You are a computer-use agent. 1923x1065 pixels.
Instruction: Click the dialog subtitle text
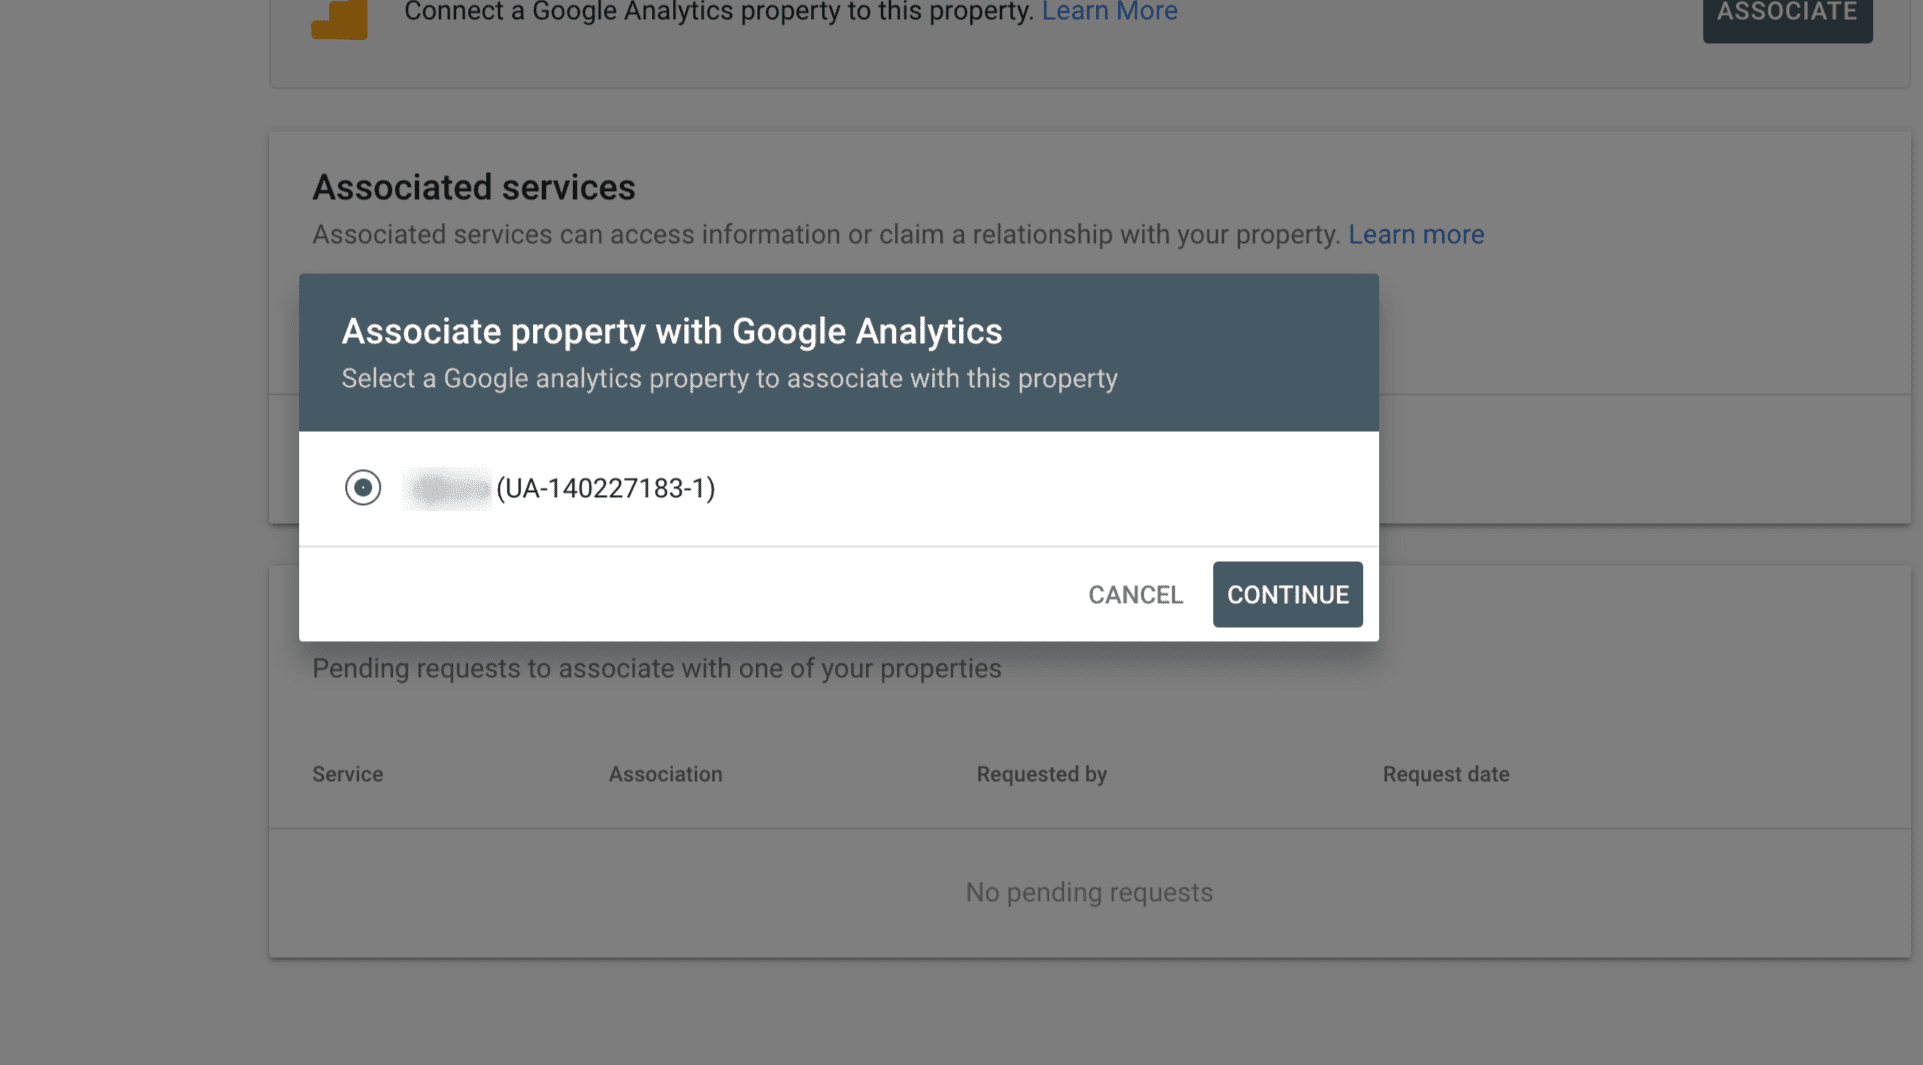pos(729,378)
